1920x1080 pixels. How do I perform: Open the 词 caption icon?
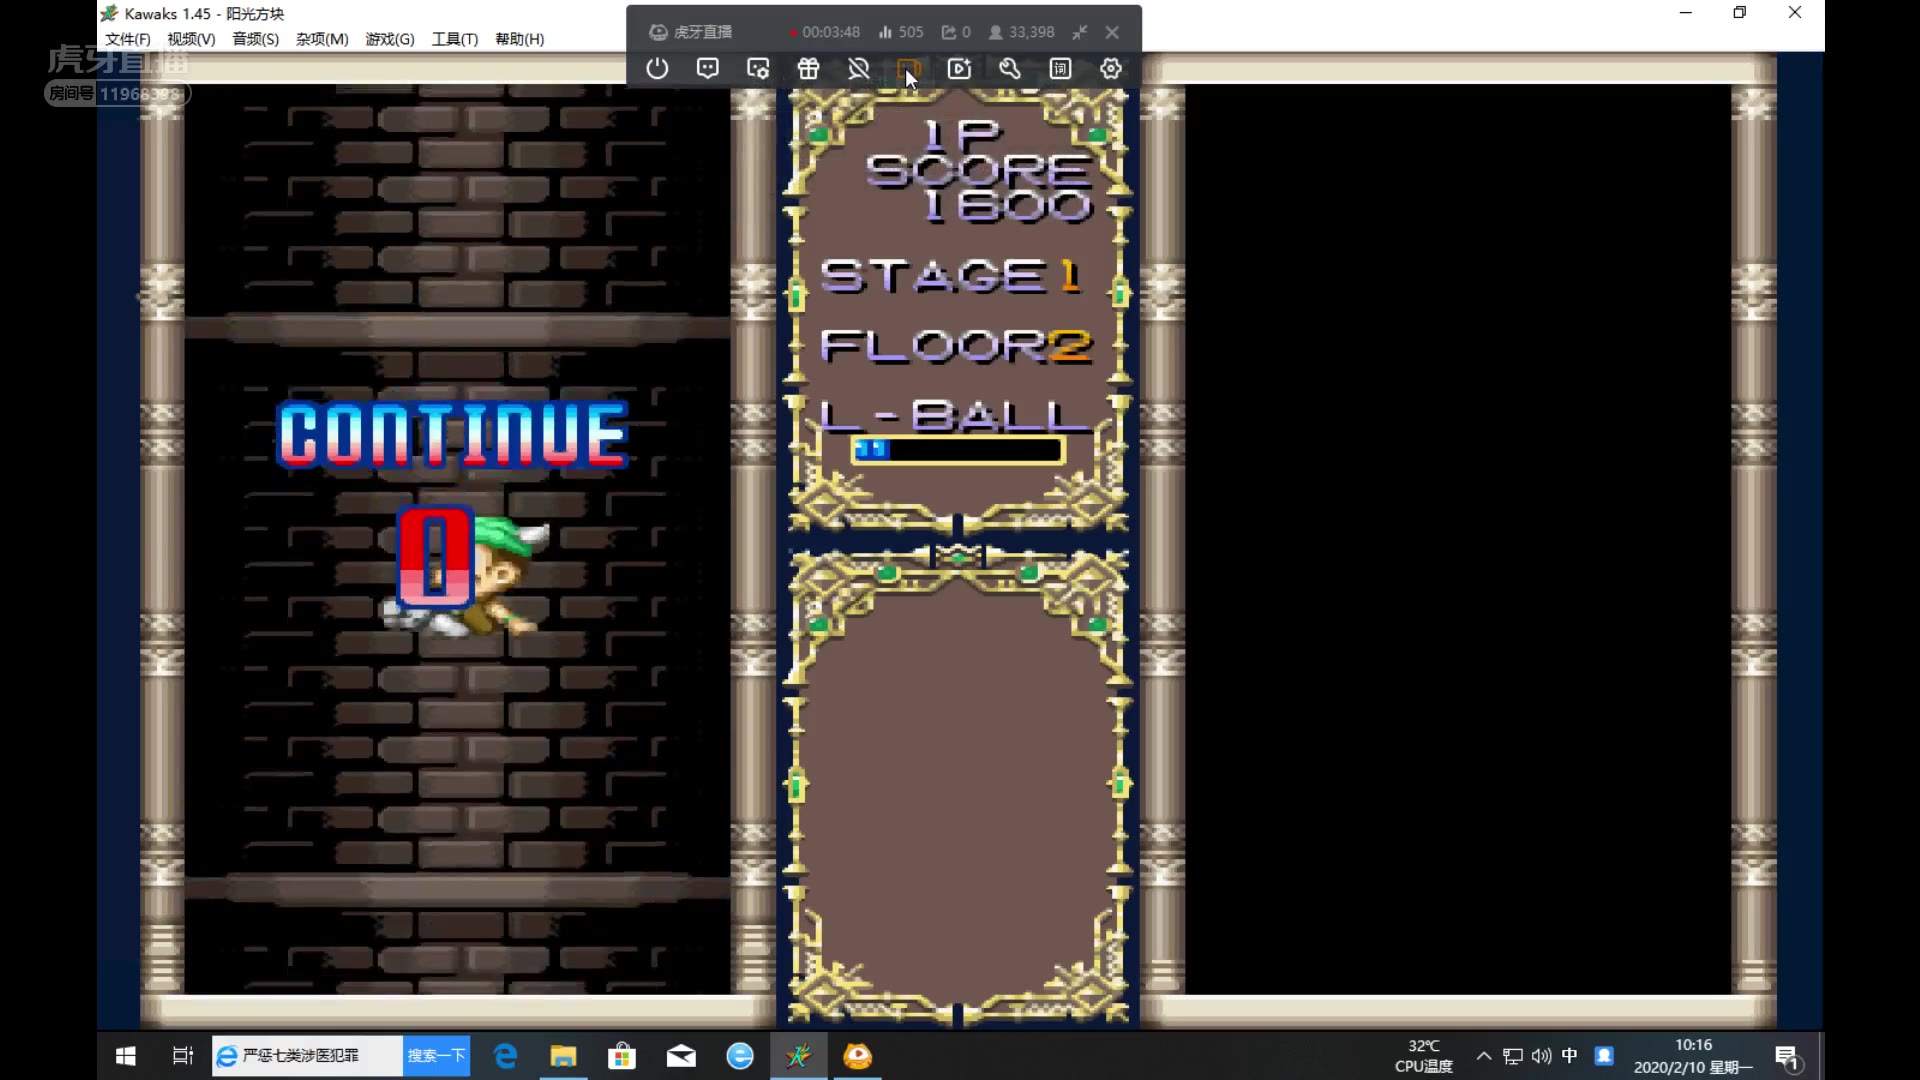point(1060,69)
